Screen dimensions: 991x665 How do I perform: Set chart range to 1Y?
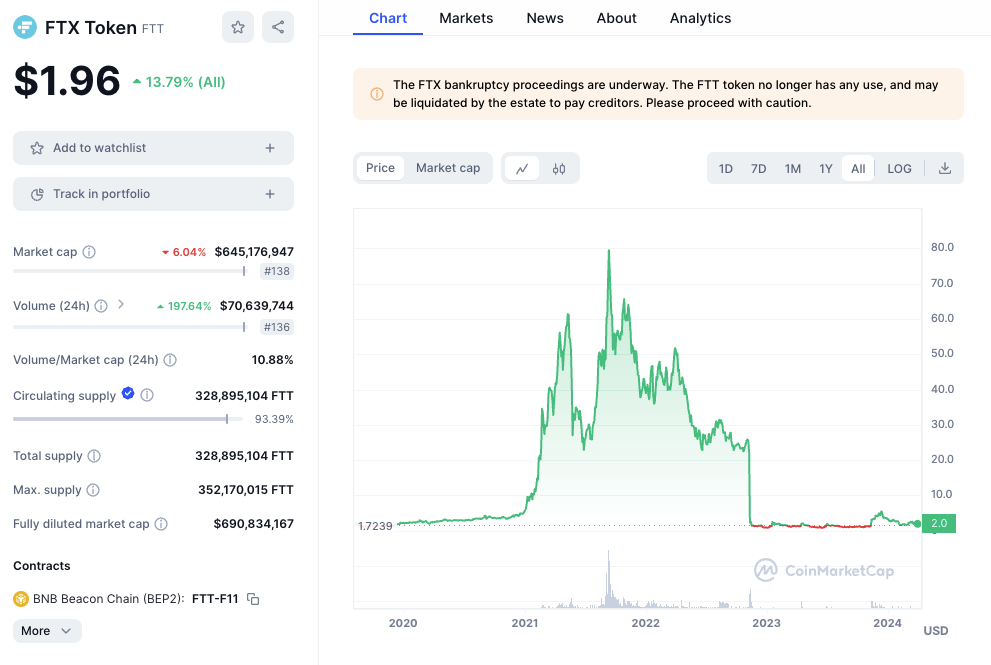click(825, 169)
